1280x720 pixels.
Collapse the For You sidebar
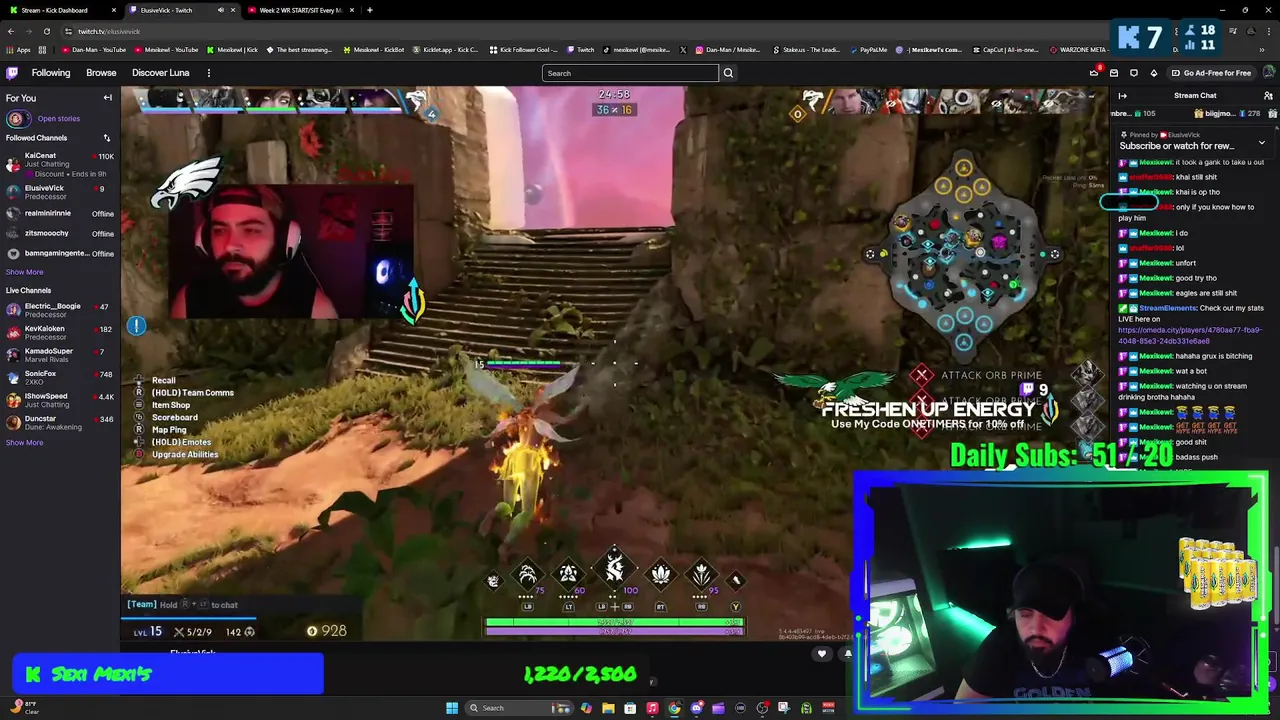click(107, 98)
